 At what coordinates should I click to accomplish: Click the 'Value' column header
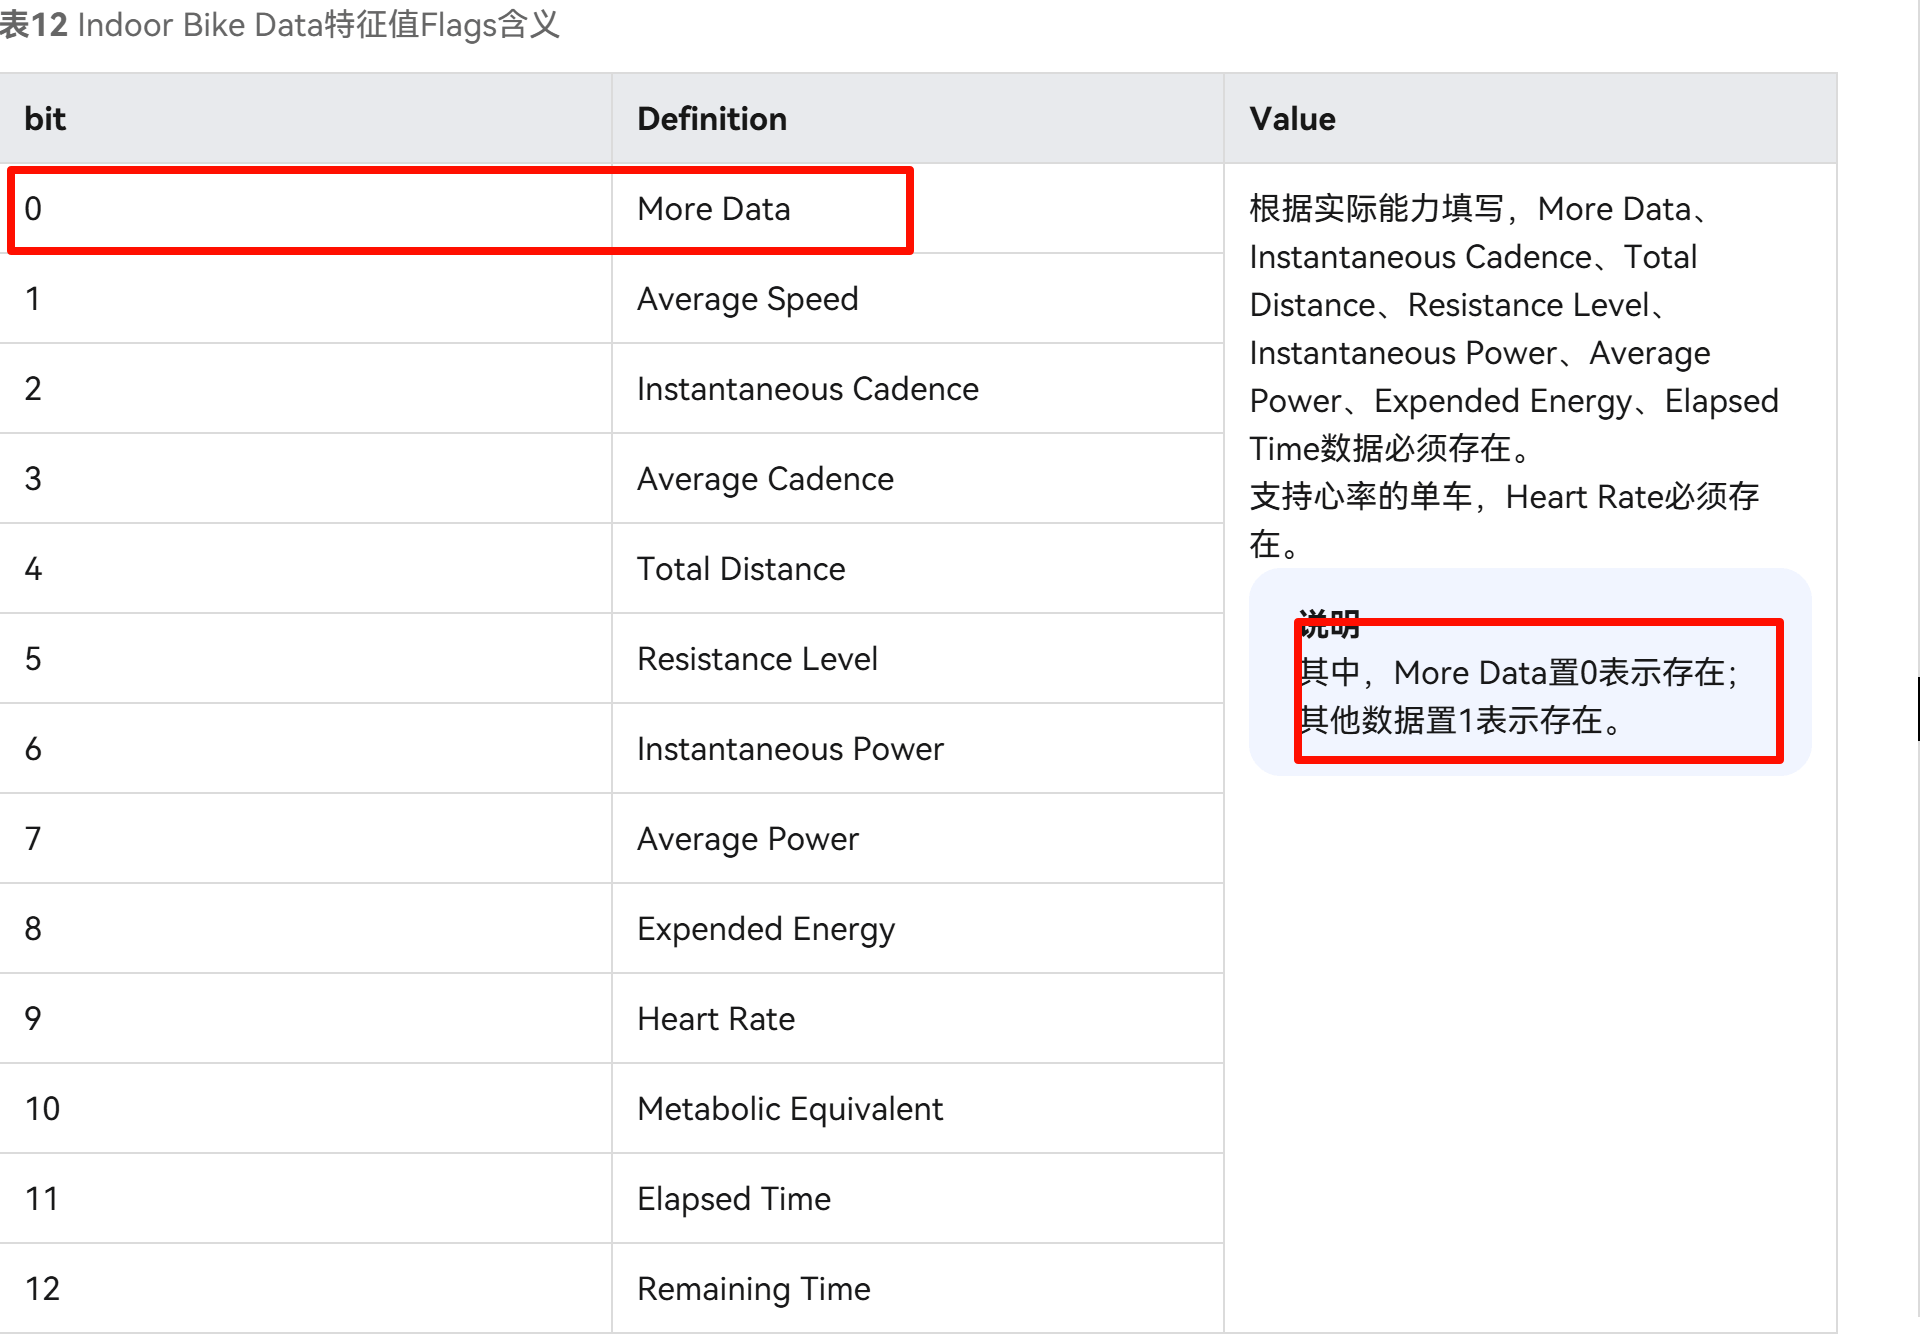(x=1292, y=119)
